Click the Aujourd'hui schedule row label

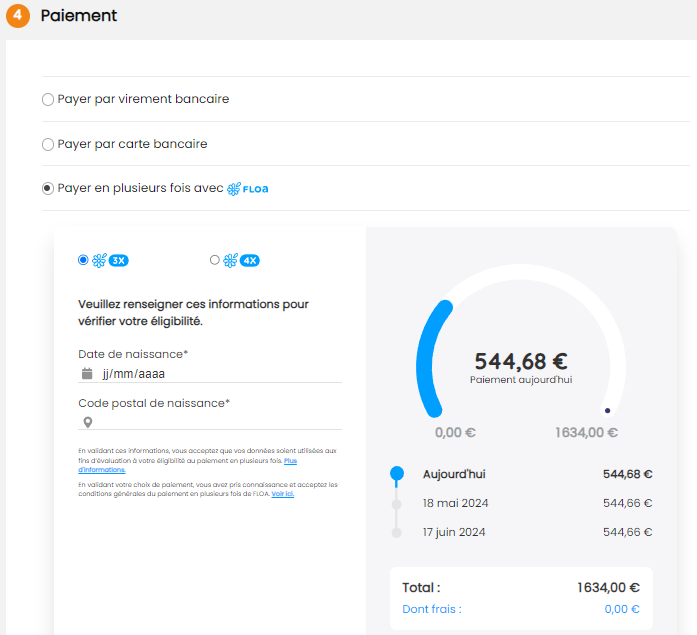click(454, 474)
